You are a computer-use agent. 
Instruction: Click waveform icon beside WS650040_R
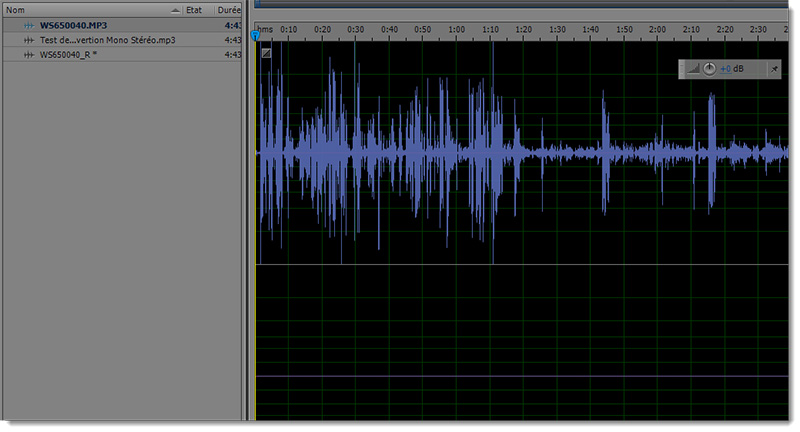pos(29,55)
